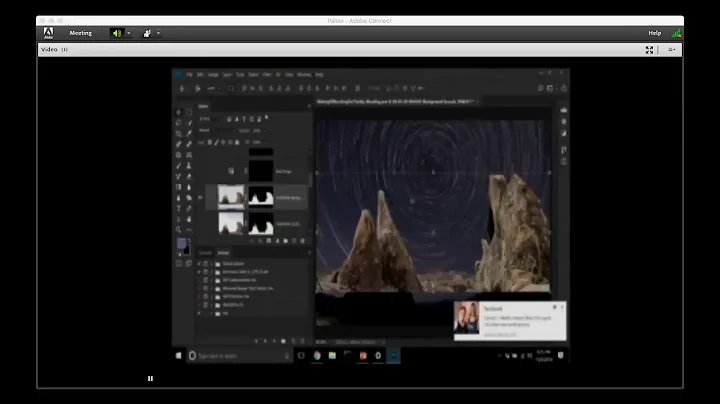720x404 pixels.
Task: Close the Facebook notification popup
Action: [x=562, y=307]
